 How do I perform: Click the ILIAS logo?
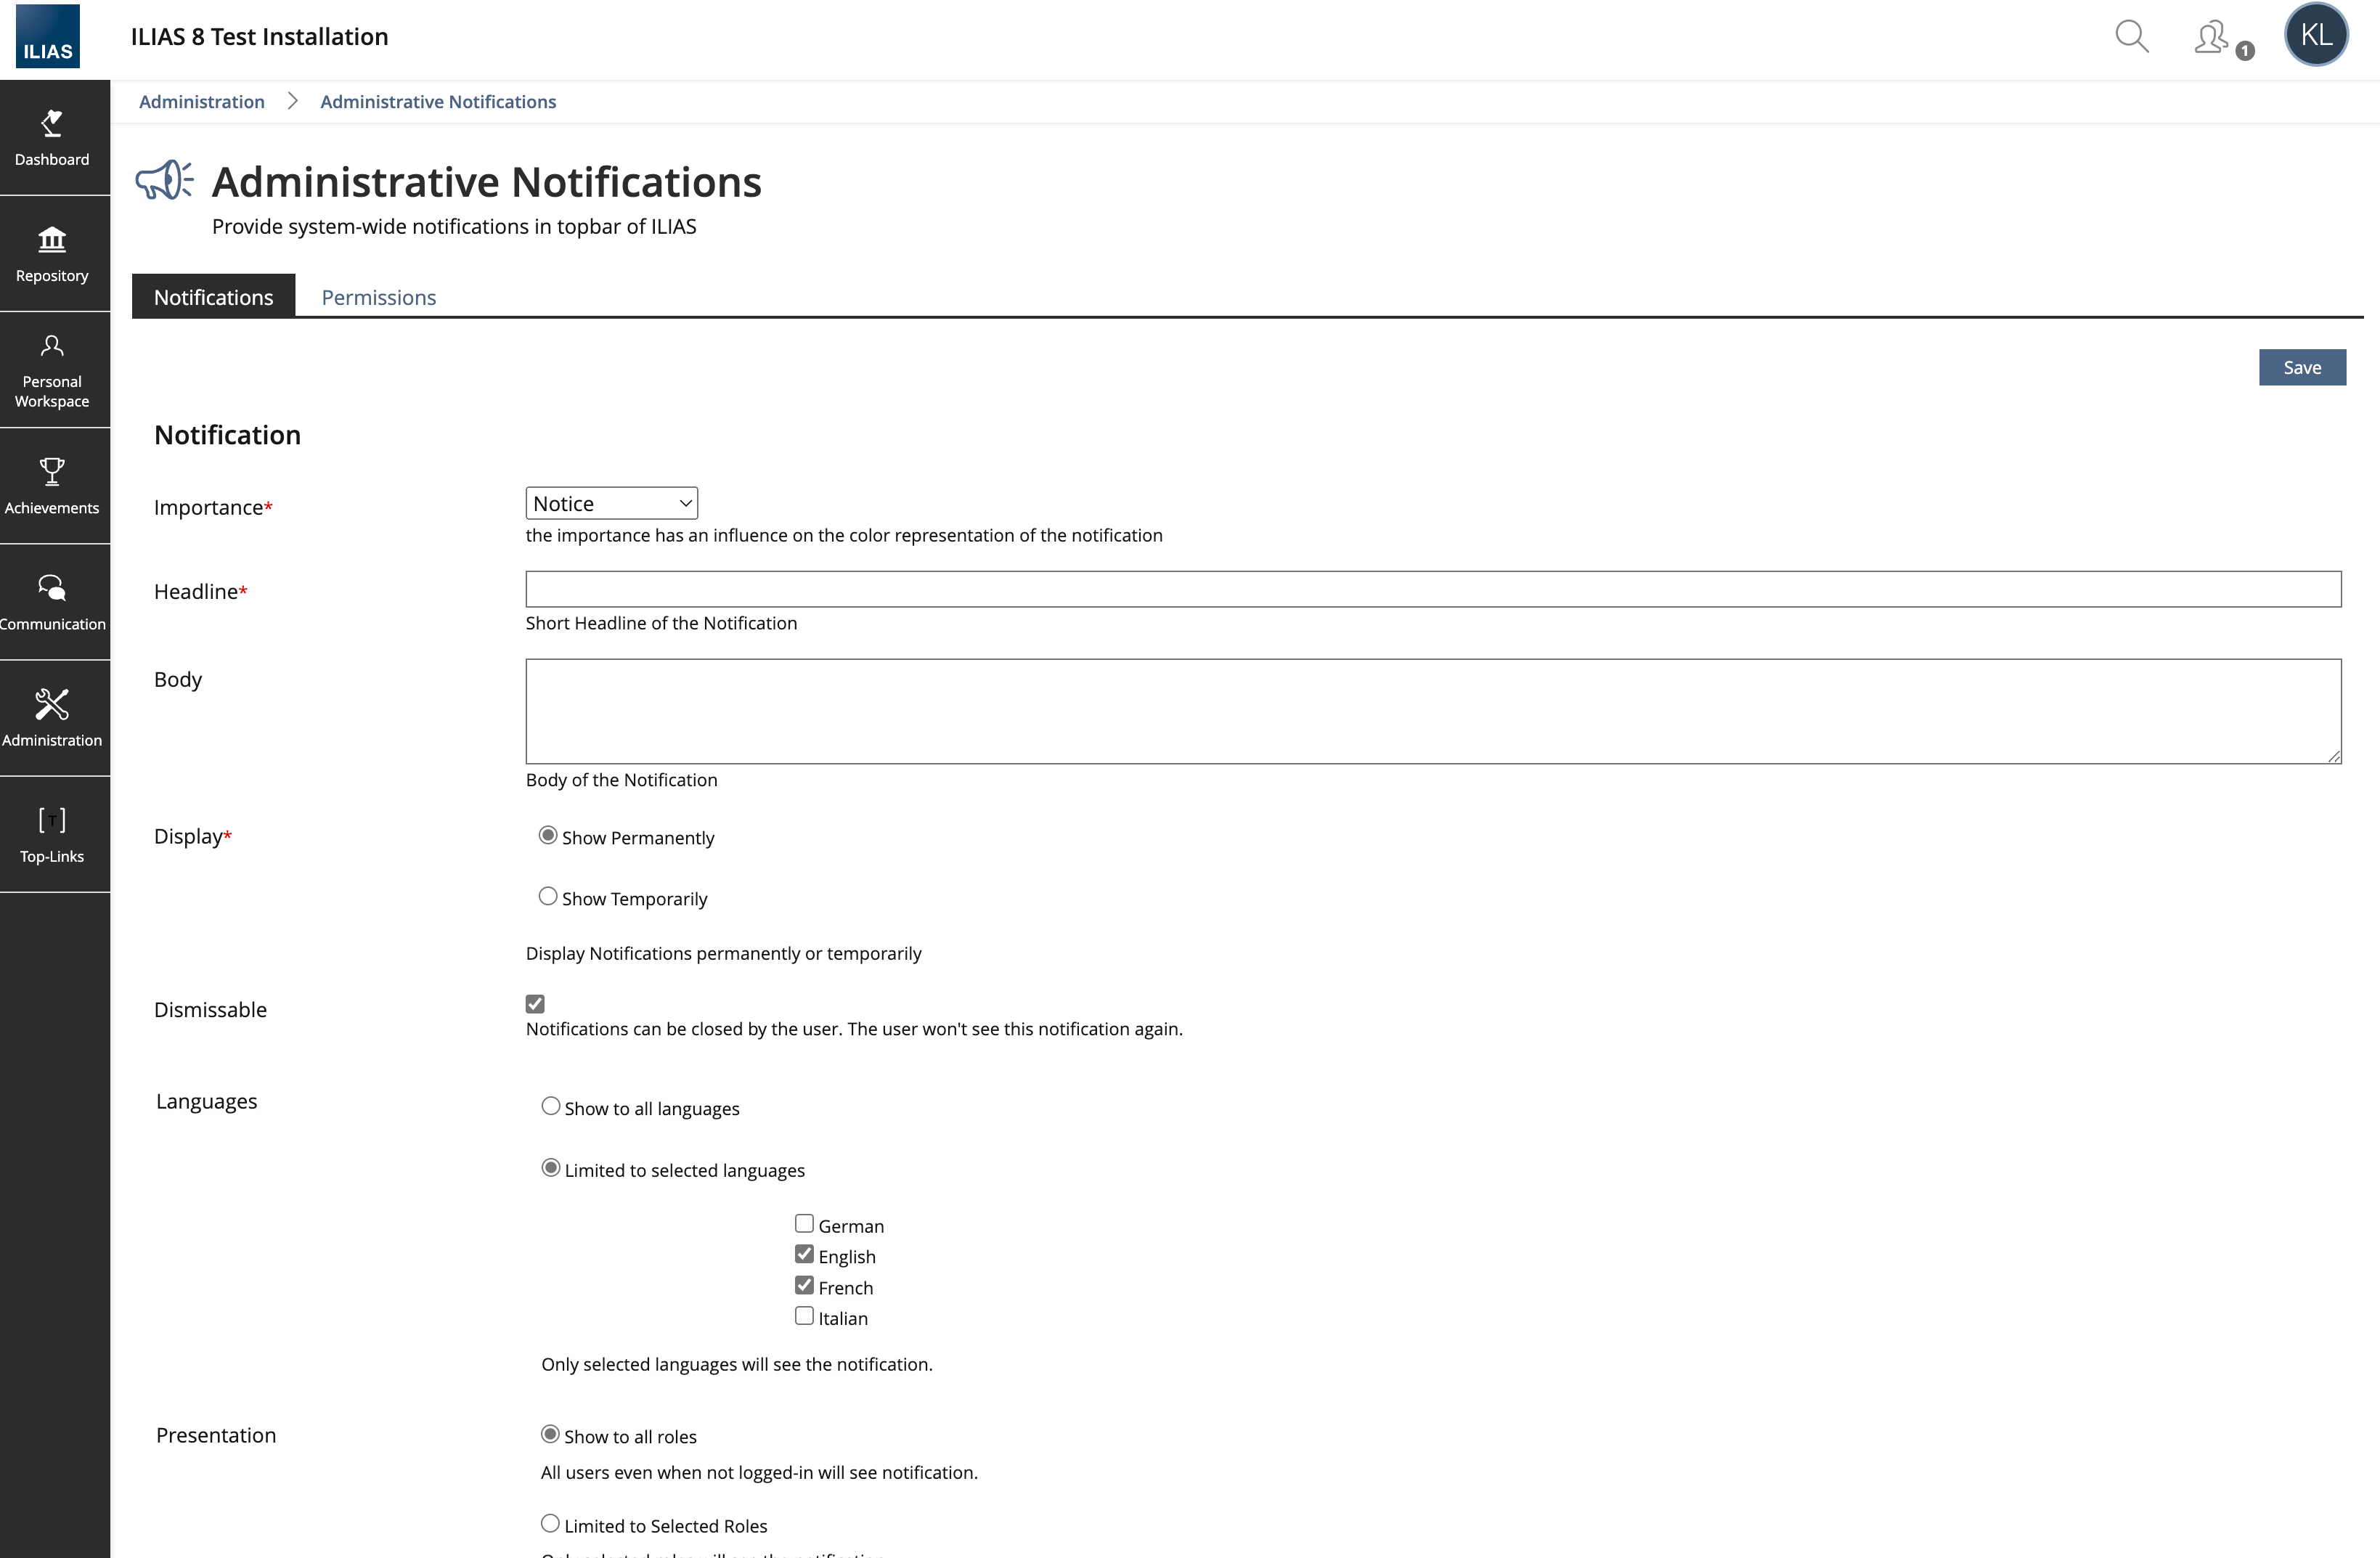(48, 37)
